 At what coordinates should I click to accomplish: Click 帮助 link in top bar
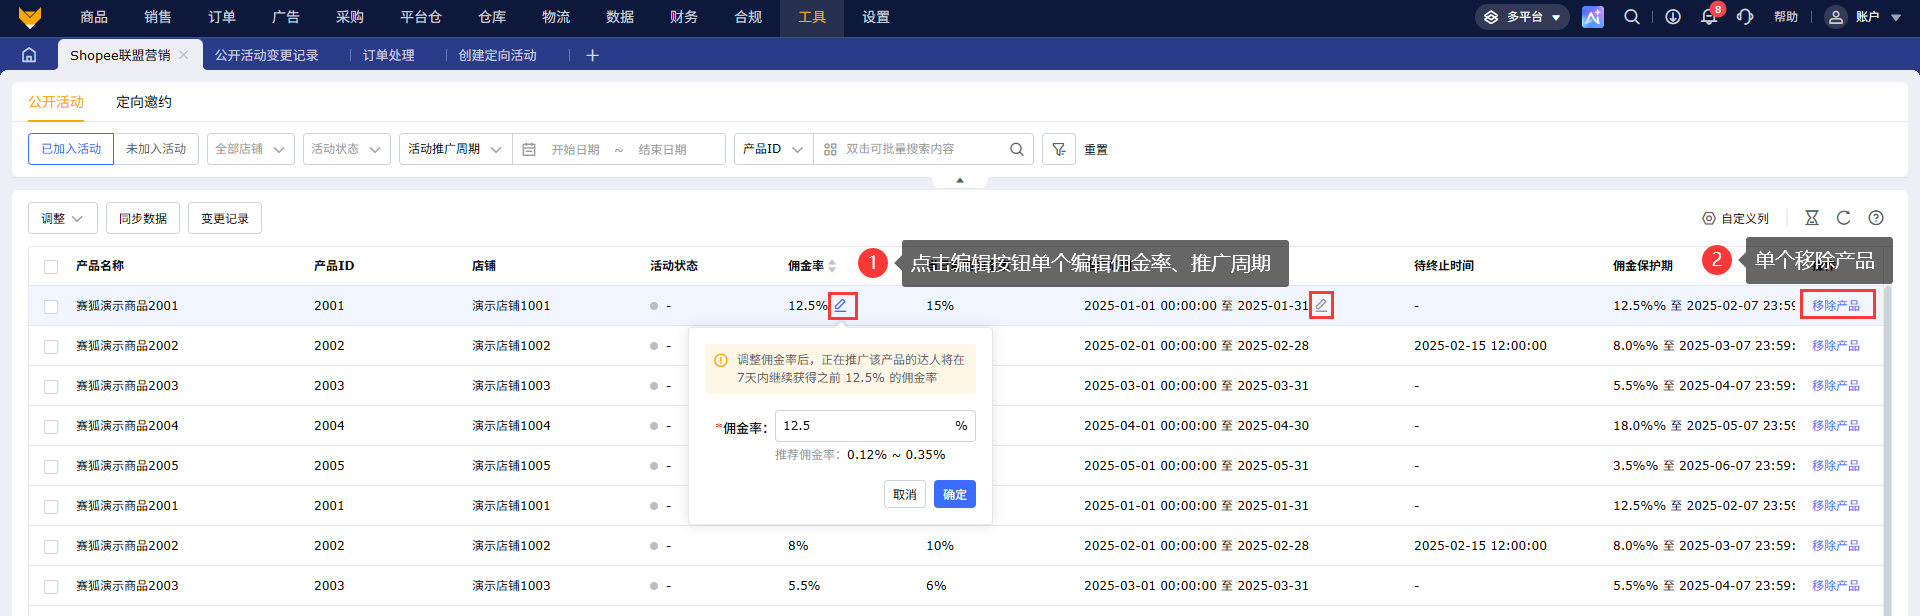point(1786,17)
